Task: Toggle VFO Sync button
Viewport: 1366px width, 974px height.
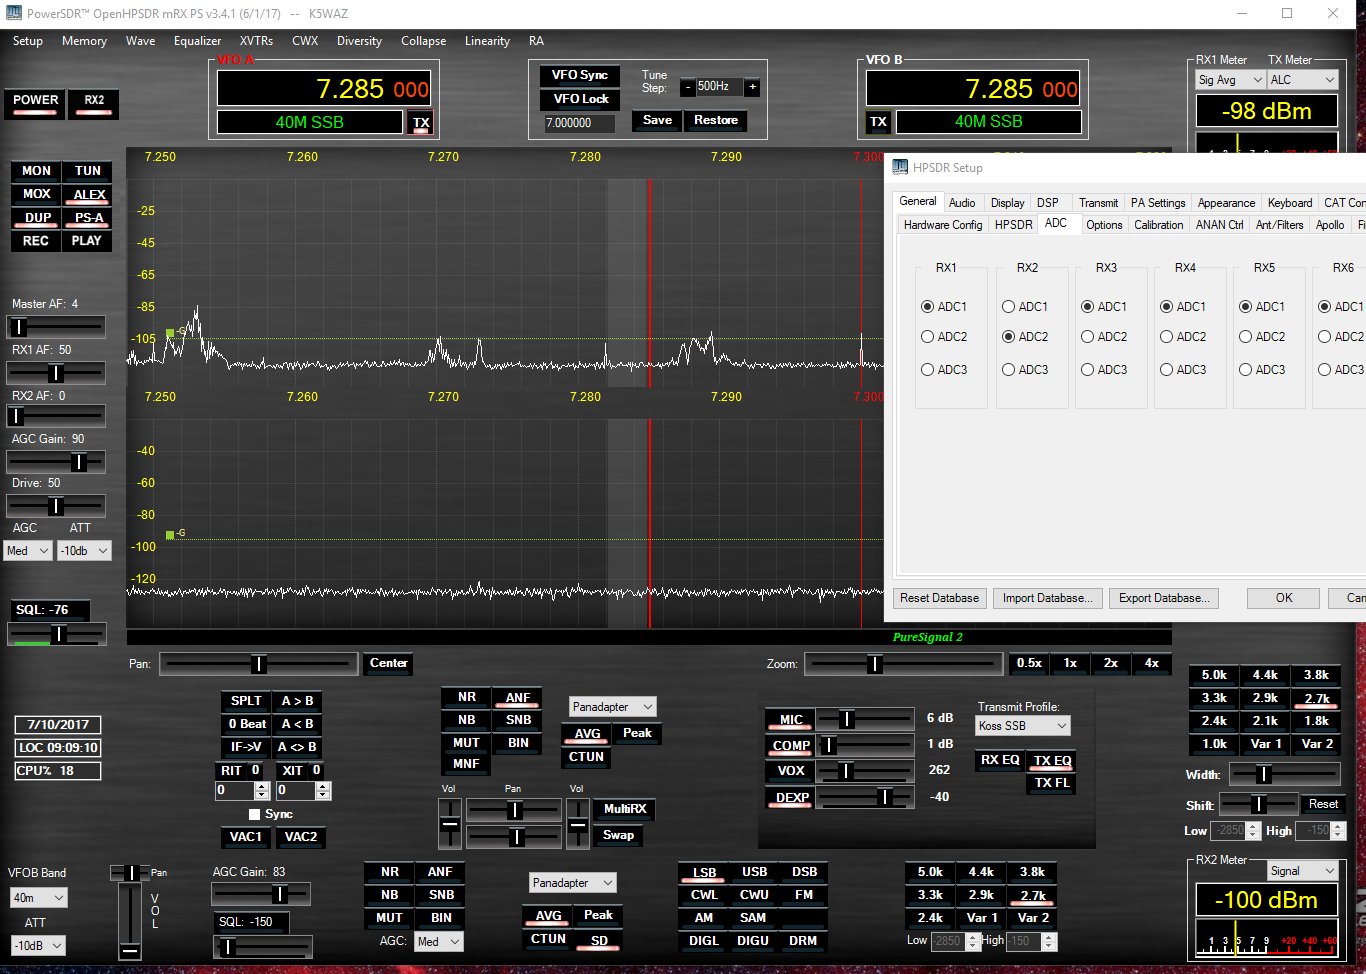Action: point(580,76)
